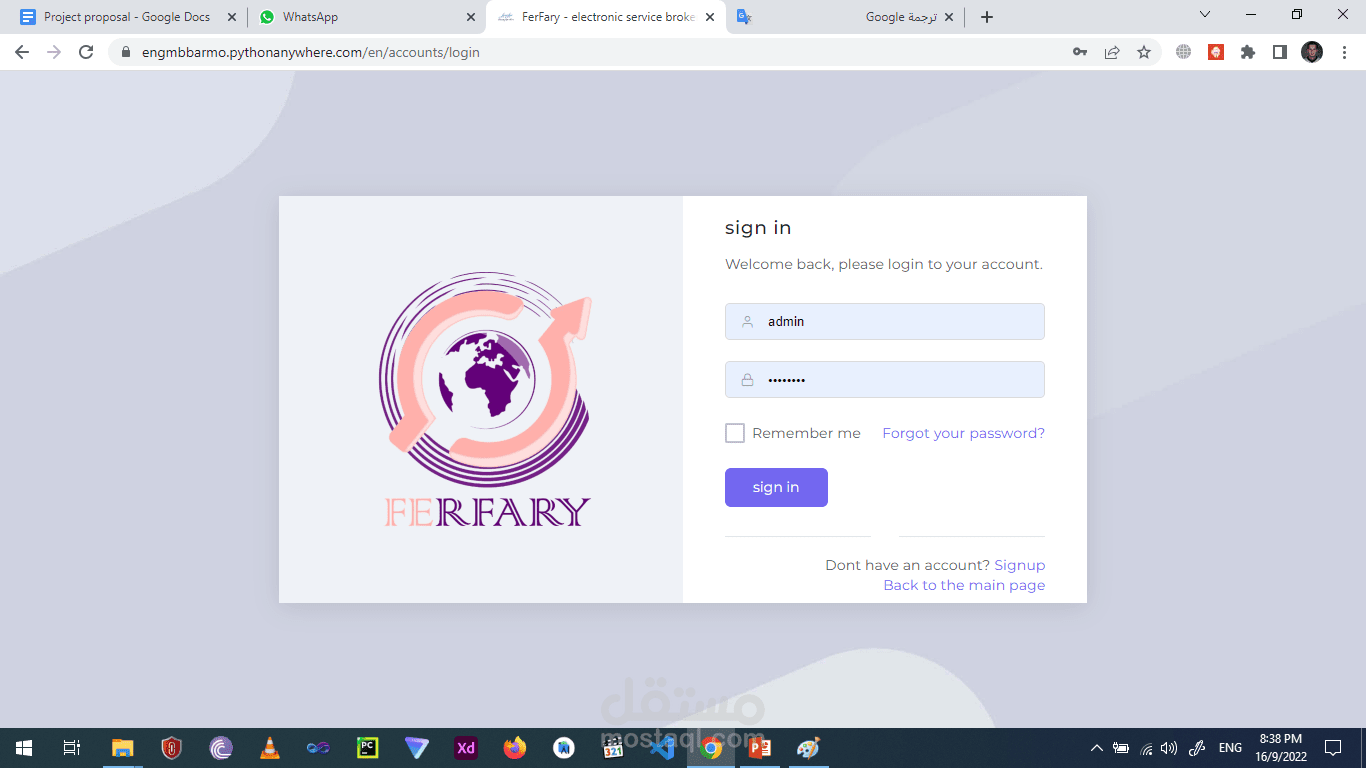Launch Adobe XD from the taskbar

[465, 747]
